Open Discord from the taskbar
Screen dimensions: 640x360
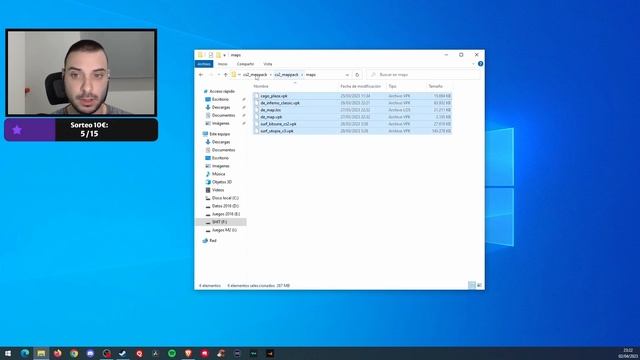(x=90, y=353)
